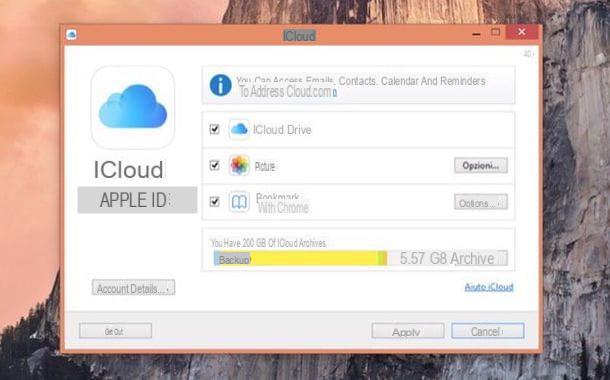Open Account Details

(x=133, y=288)
